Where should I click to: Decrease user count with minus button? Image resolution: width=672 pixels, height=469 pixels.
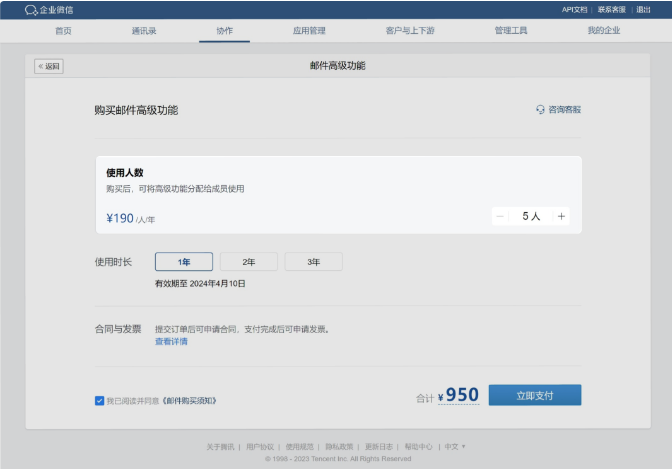click(x=500, y=216)
